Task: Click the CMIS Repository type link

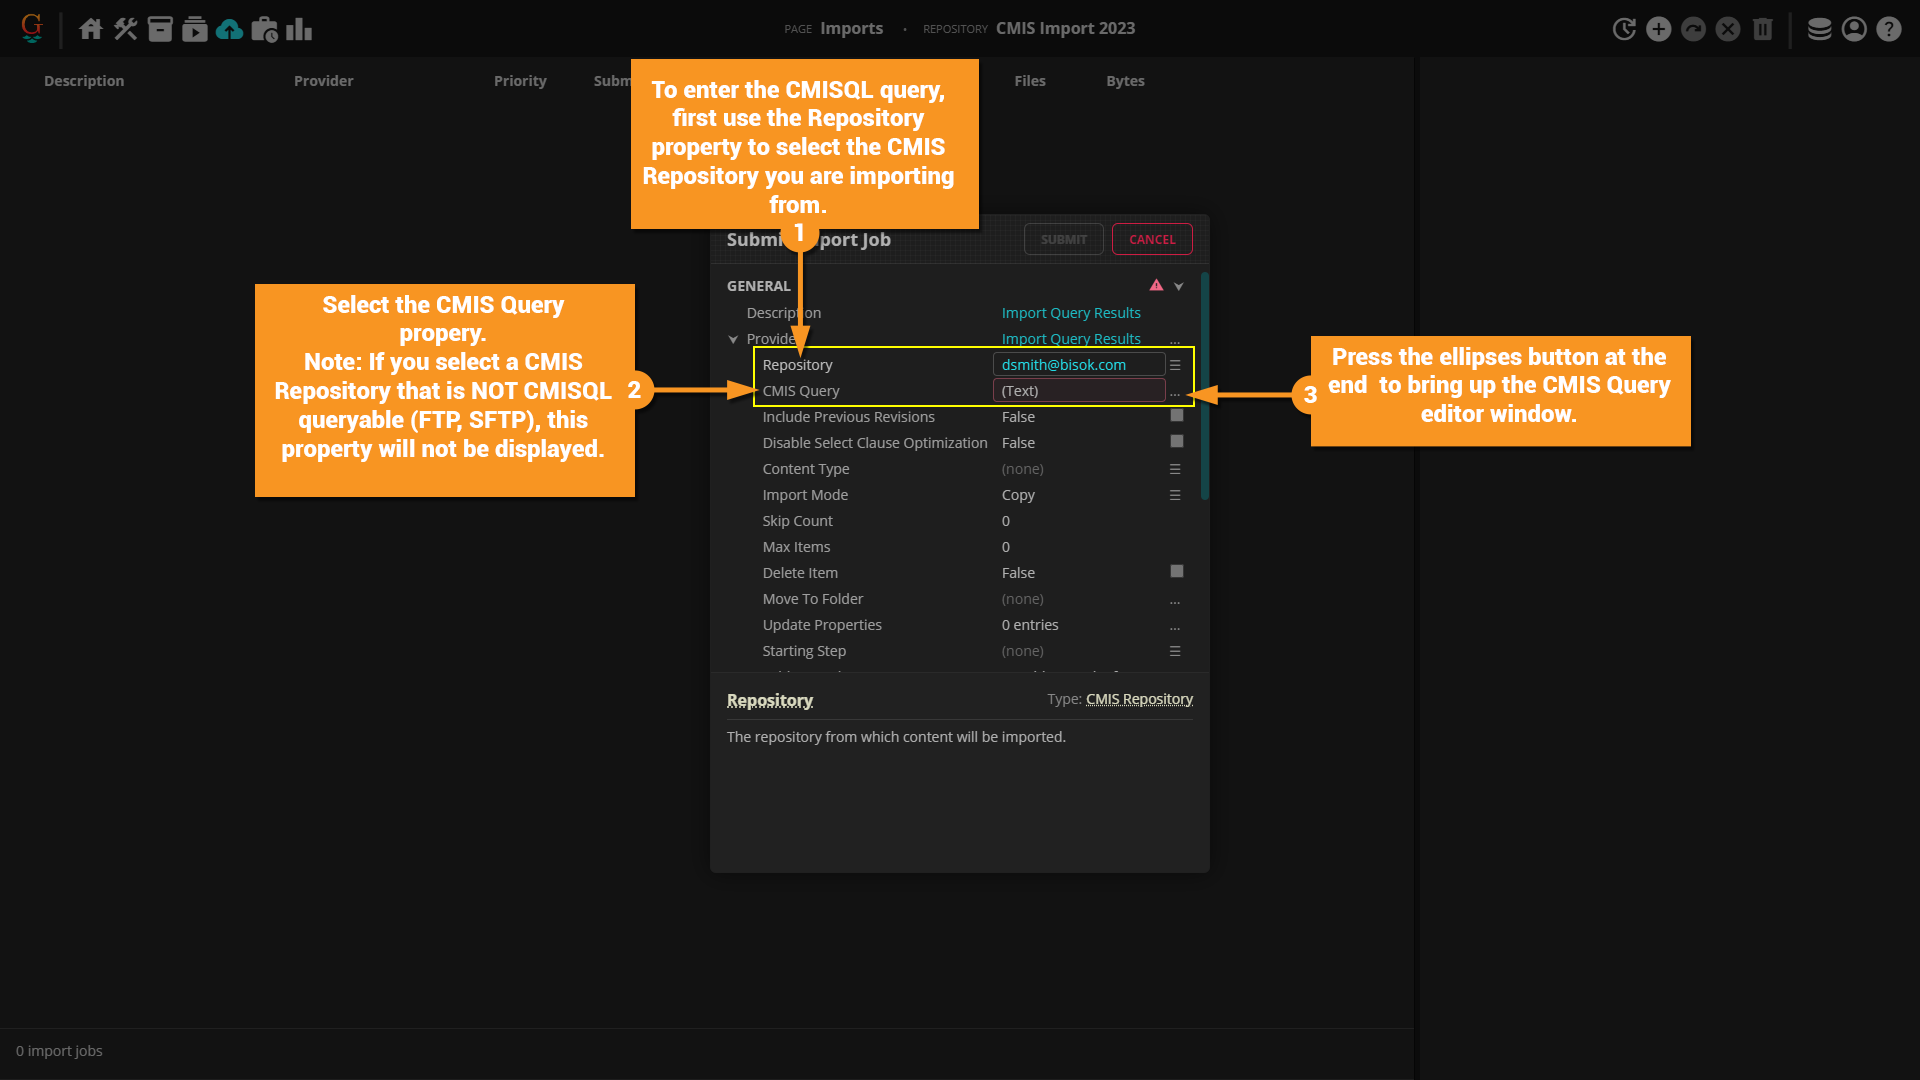Action: click(x=1139, y=699)
